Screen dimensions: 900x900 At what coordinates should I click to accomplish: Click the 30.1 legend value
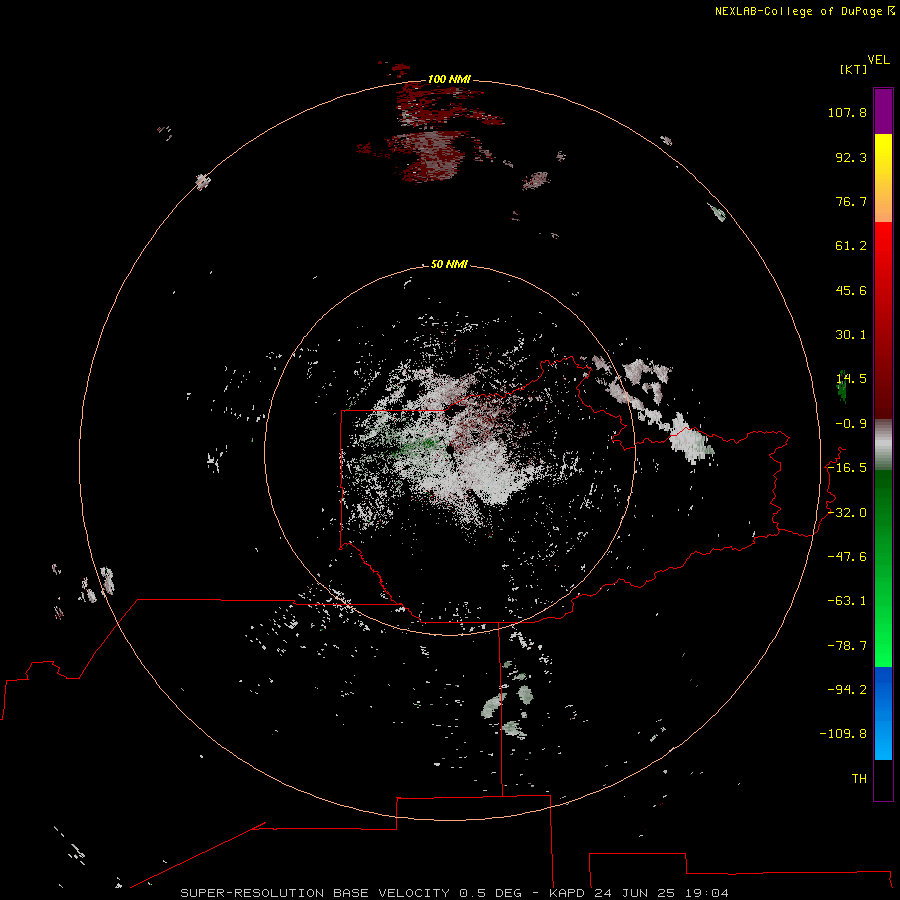(851, 335)
